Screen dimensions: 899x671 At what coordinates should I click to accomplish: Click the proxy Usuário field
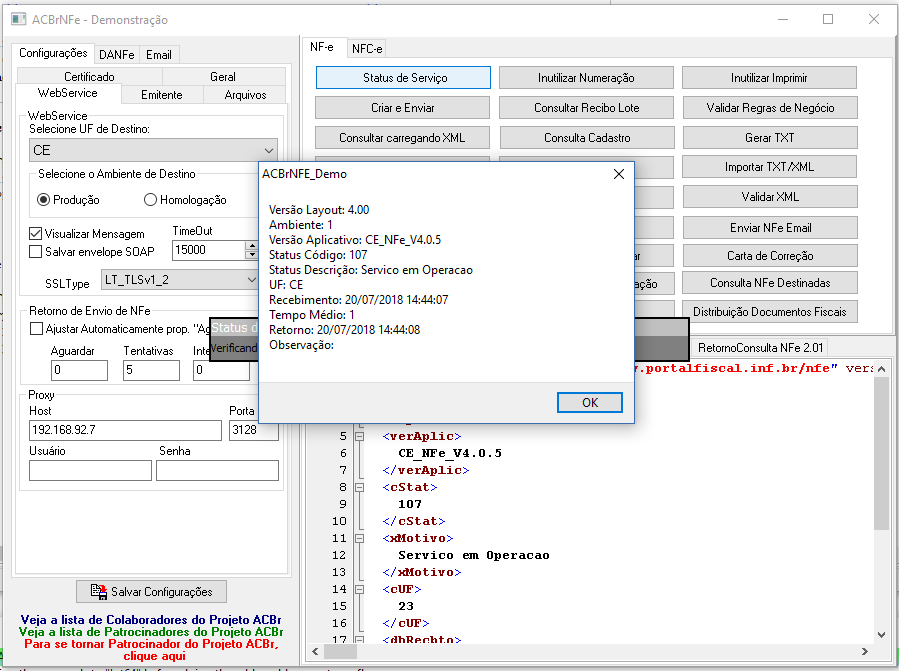(x=91, y=470)
